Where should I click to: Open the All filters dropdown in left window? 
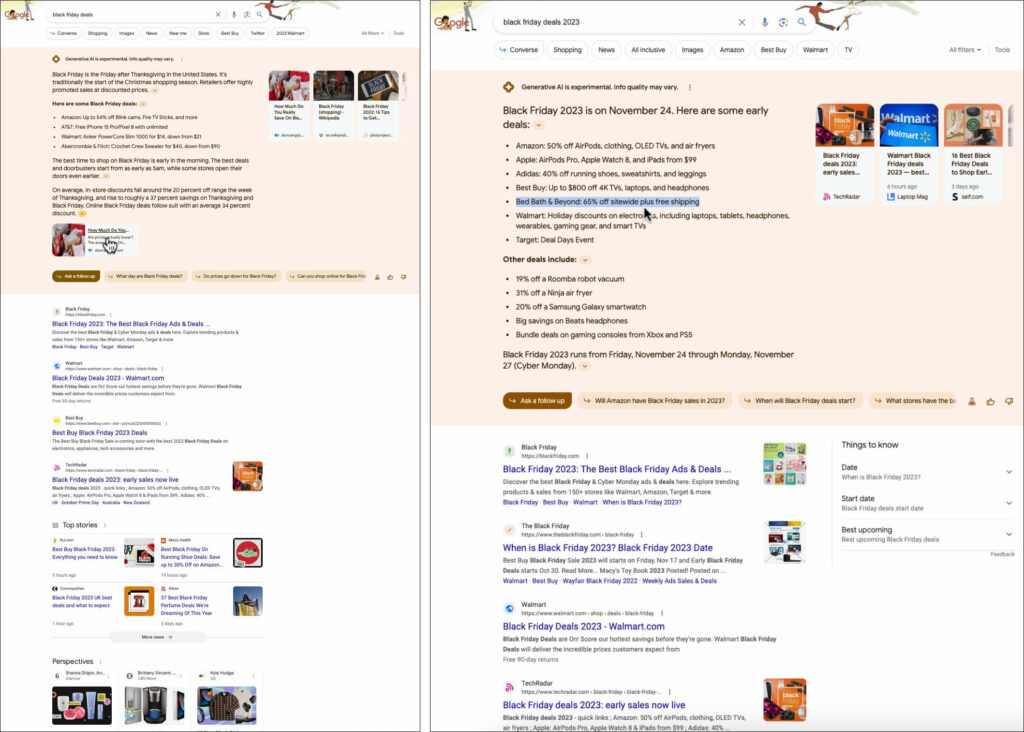372,33
